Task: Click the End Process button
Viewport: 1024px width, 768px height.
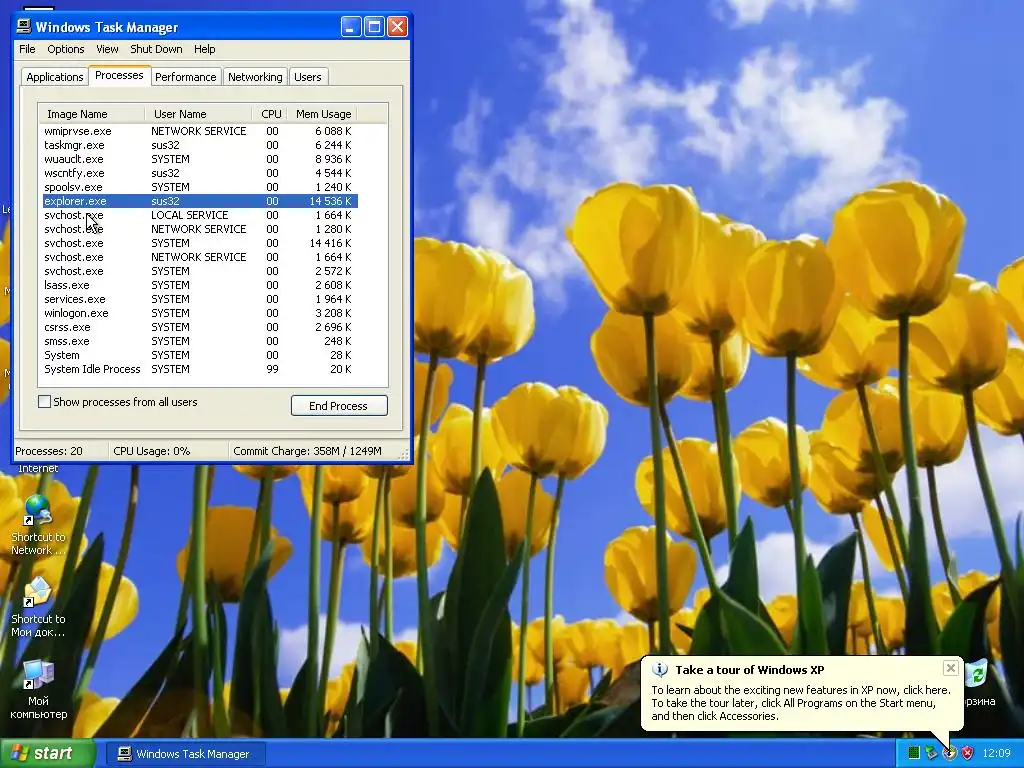Action: coord(339,406)
